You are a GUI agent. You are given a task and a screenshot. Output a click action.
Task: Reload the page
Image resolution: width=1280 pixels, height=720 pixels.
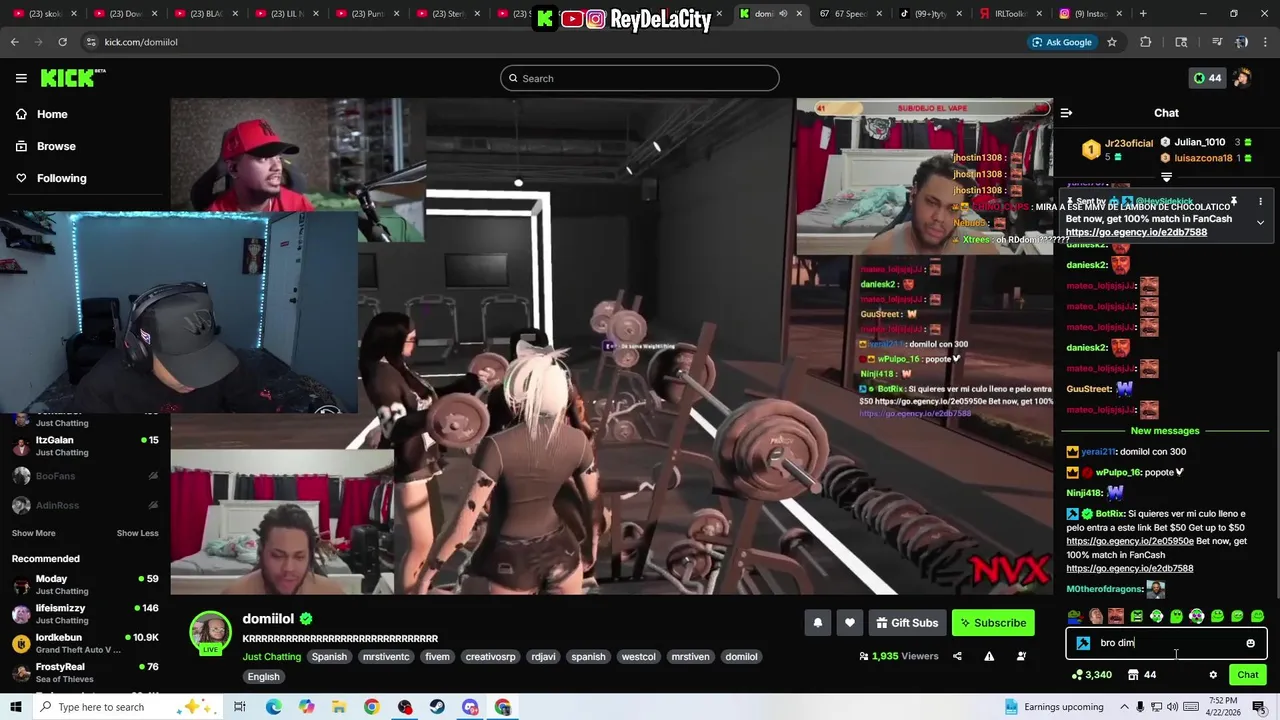tap(62, 42)
